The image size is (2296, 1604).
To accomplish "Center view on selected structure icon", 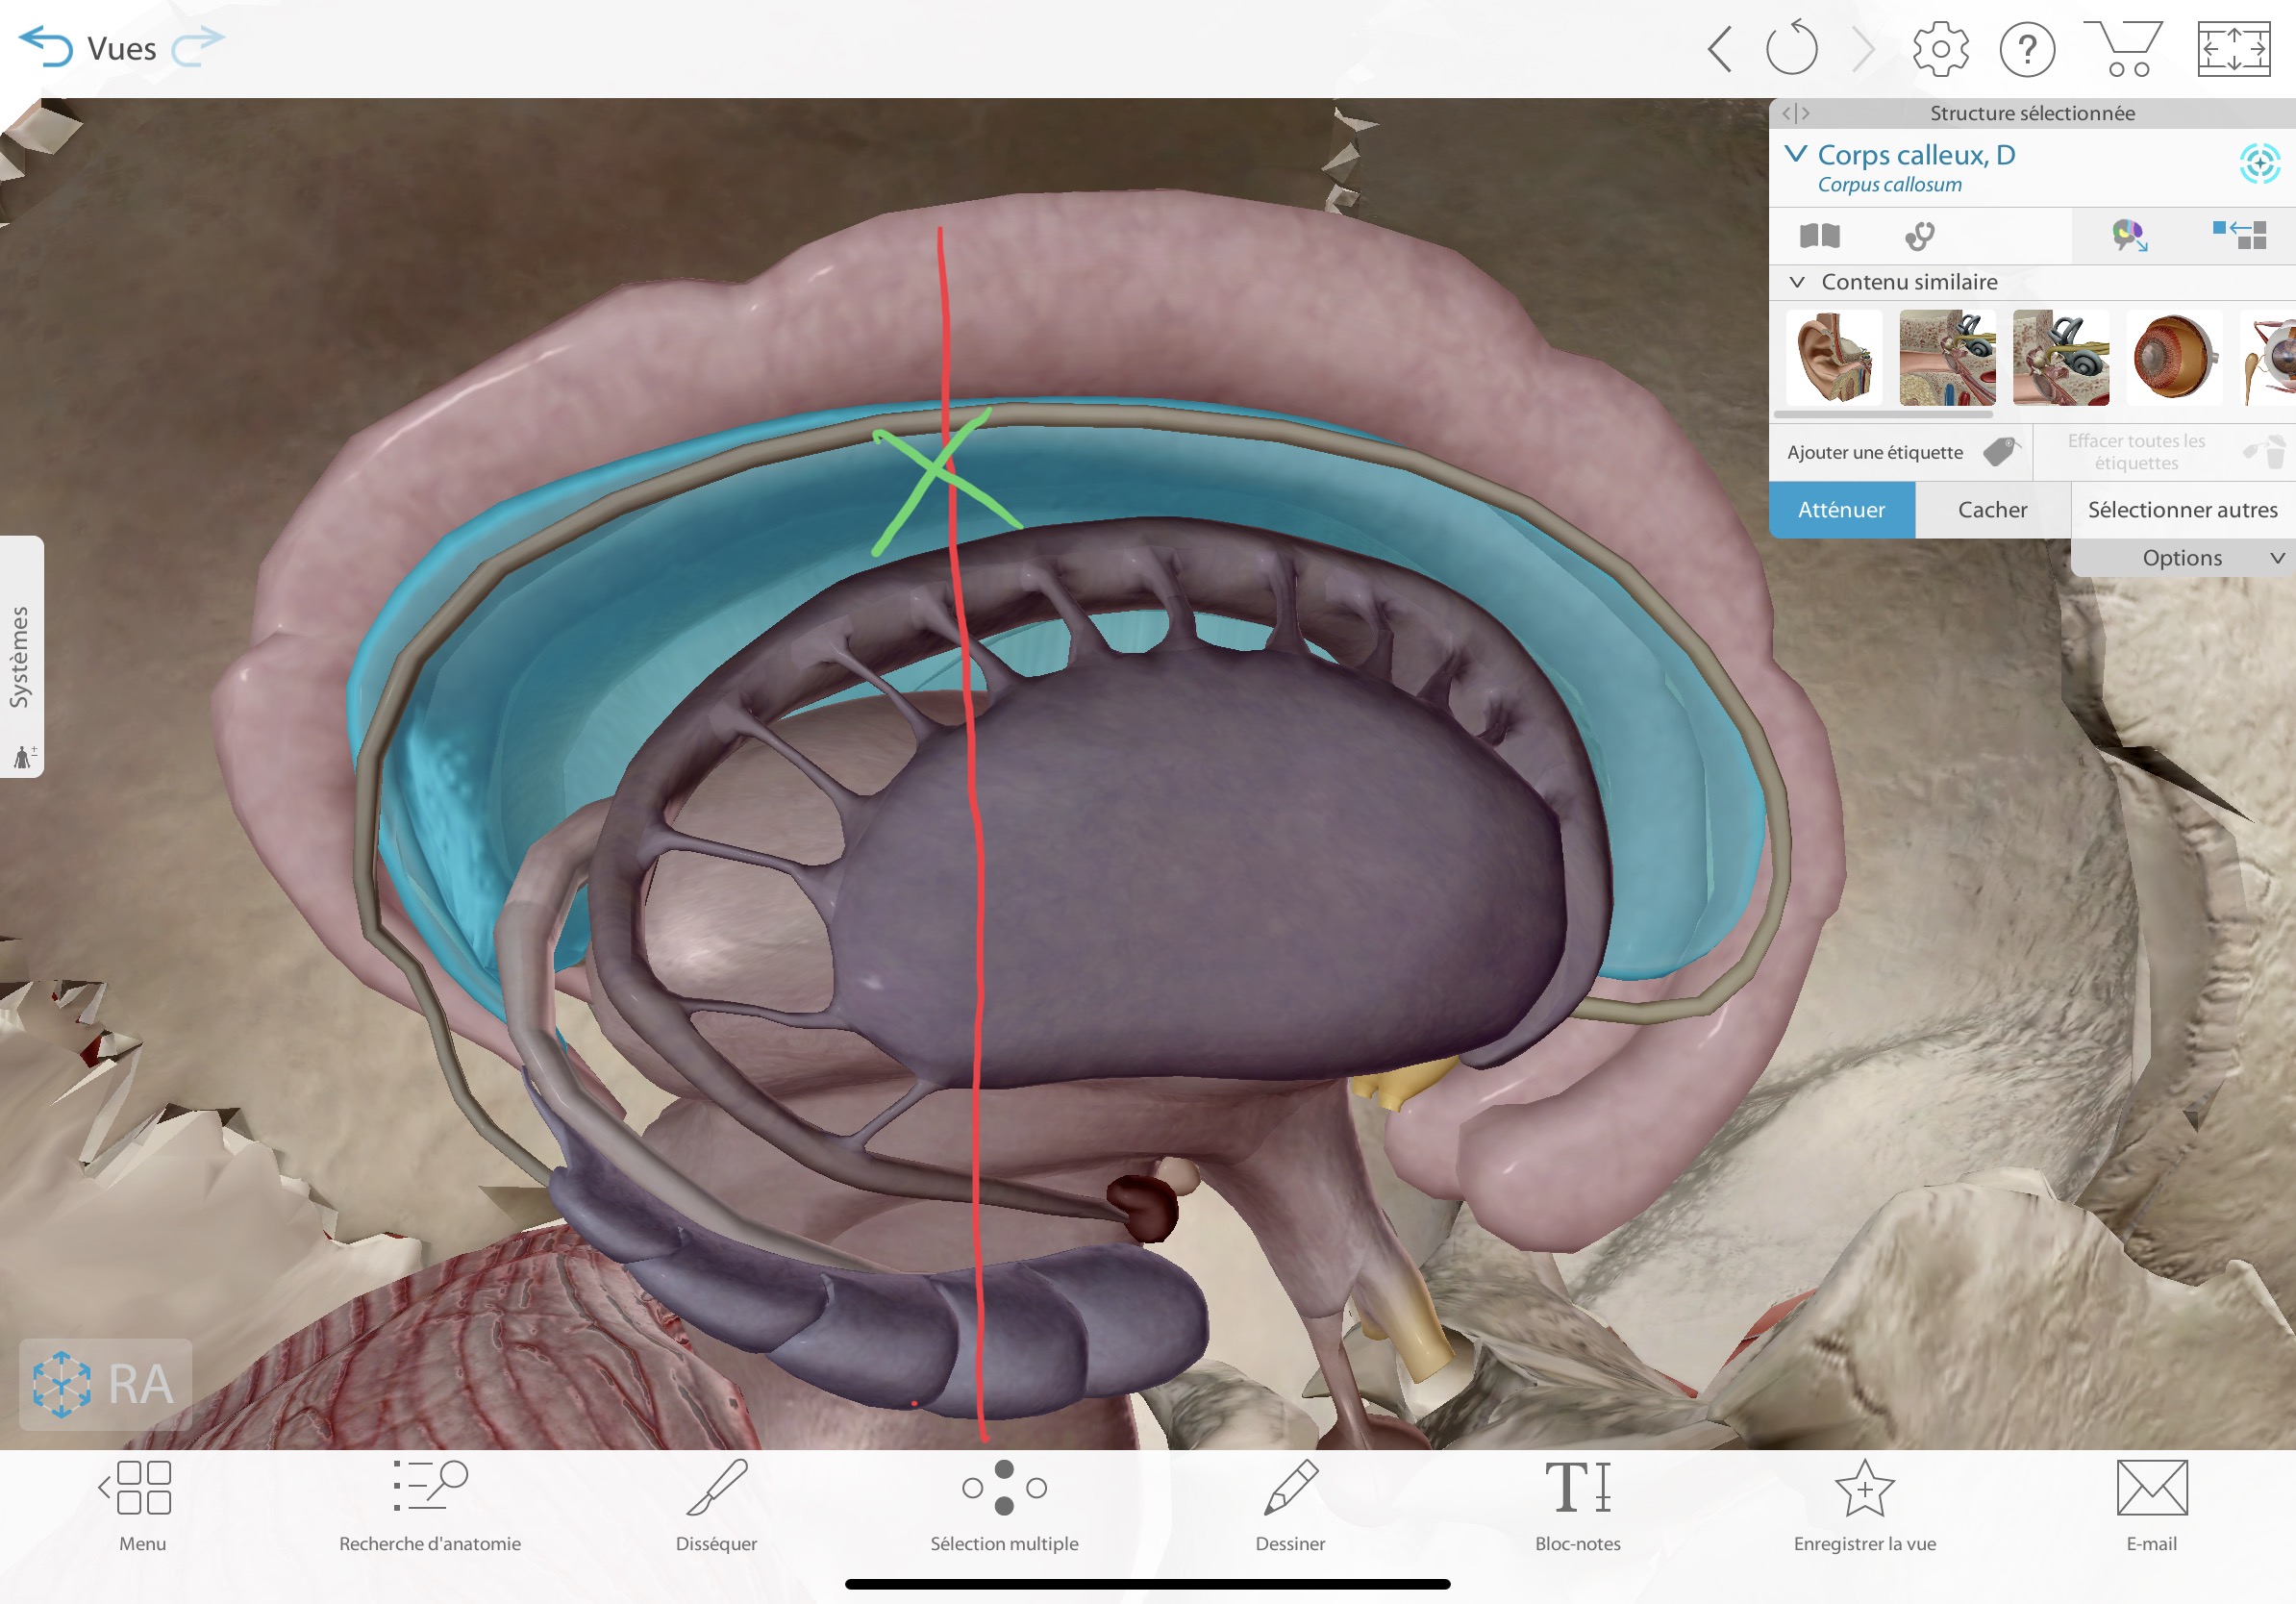I will point(2259,163).
